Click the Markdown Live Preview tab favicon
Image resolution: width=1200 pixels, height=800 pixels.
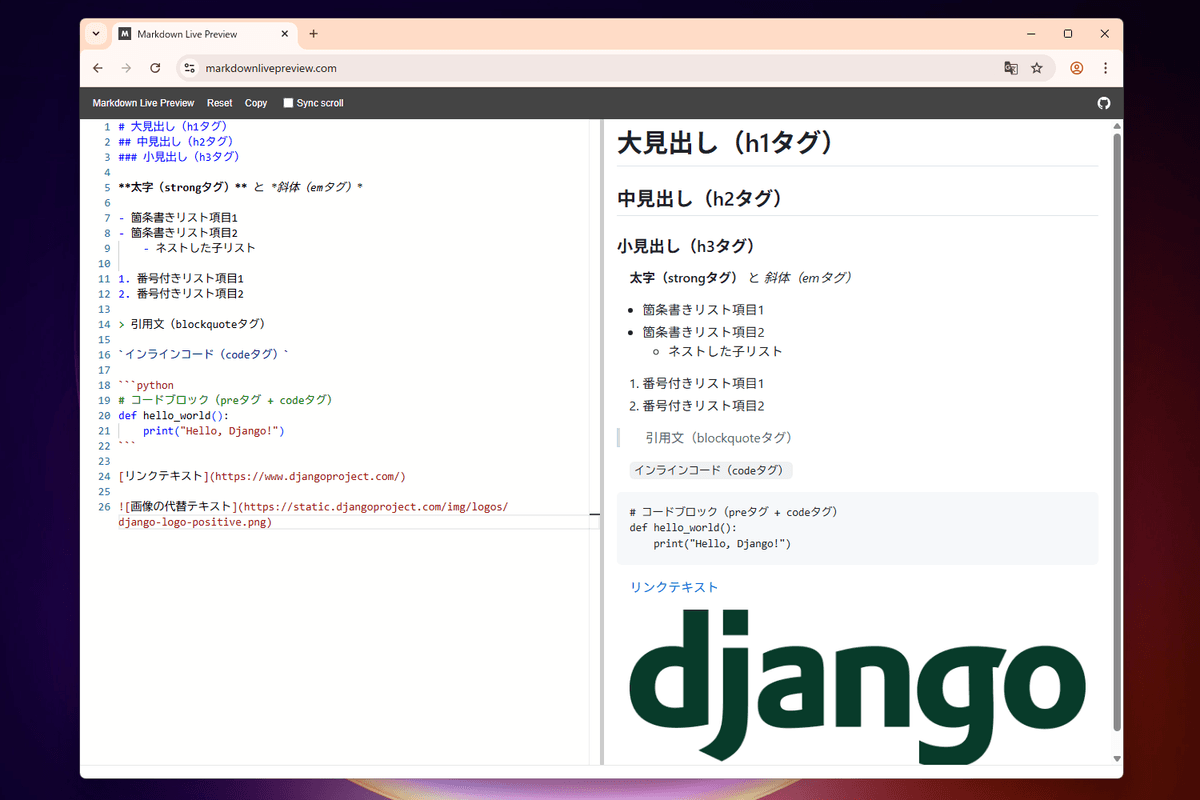pyautogui.click(x=125, y=34)
